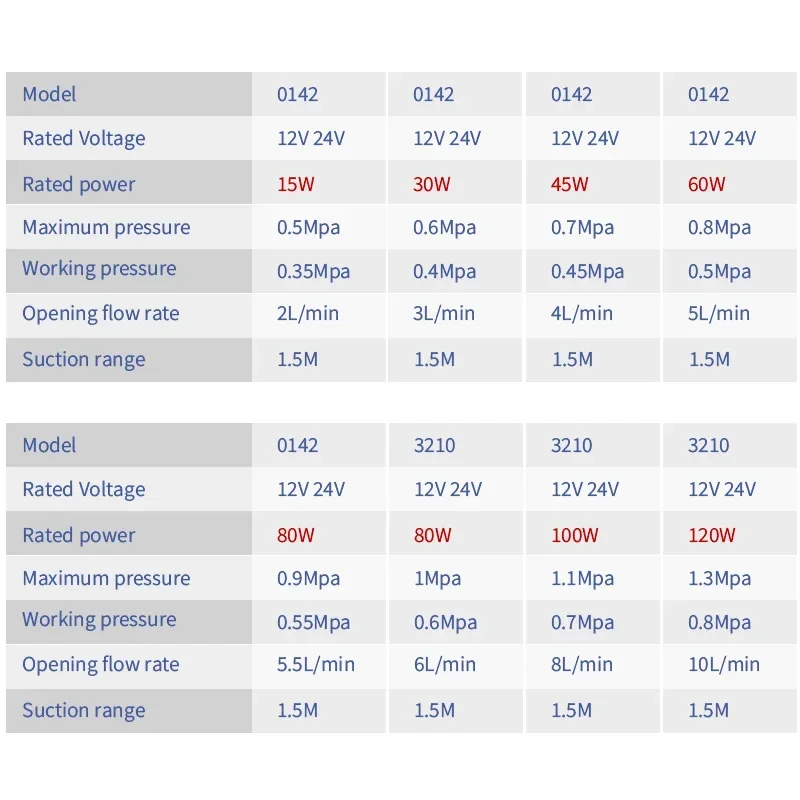Click the Working pressure label in top table
Image resolution: width=800 pixels, height=800 pixels.
[99, 269]
